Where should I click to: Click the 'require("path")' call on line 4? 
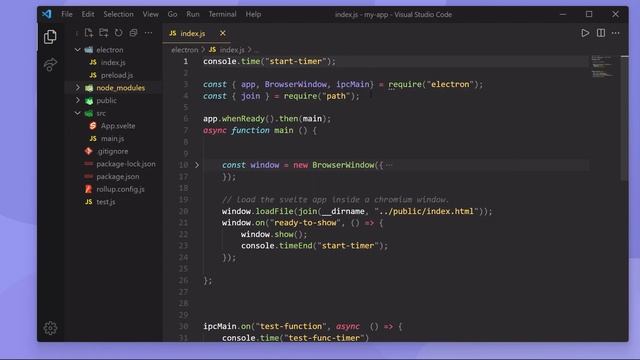click(x=320, y=96)
